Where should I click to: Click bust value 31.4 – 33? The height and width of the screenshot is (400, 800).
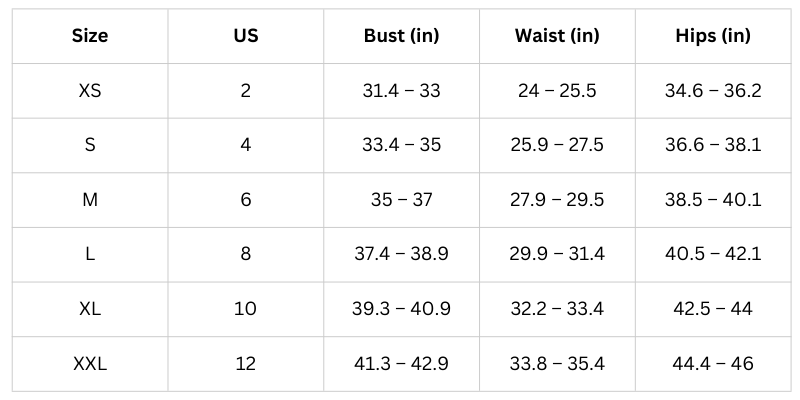401,91
